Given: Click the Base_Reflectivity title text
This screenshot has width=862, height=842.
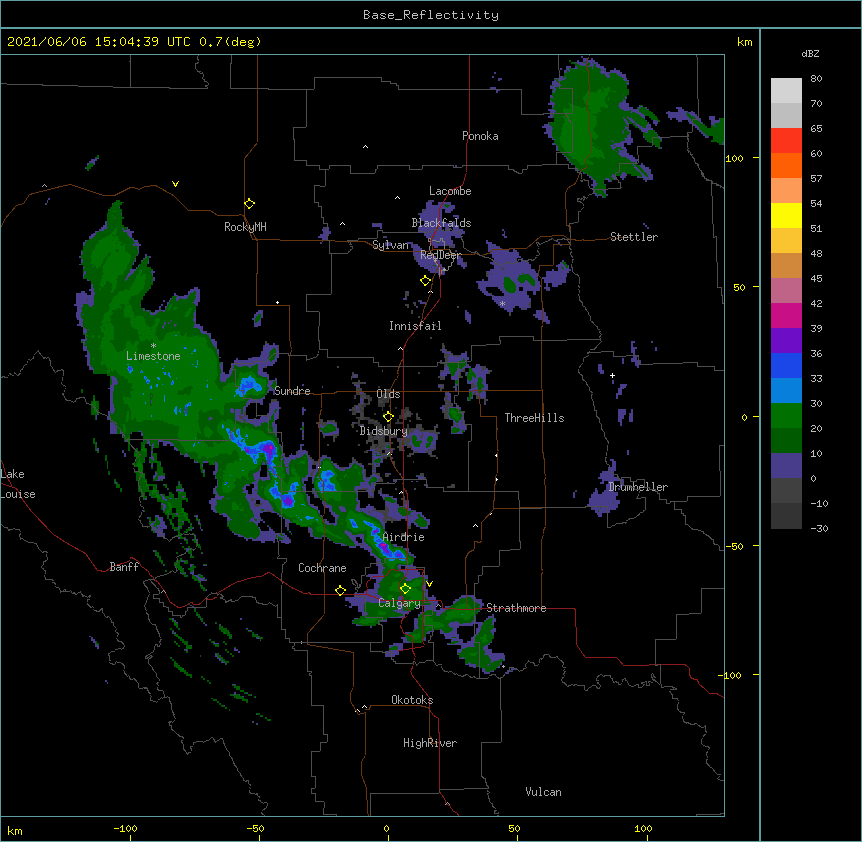Looking at the screenshot, I should pos(431,15).
